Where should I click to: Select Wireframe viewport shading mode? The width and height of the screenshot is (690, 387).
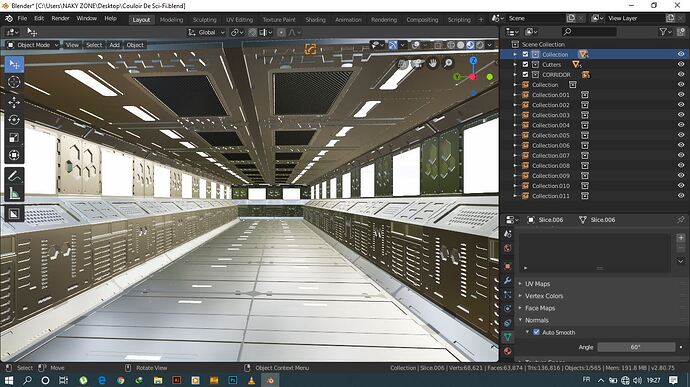pyautogui.click(x=451, y=45)
